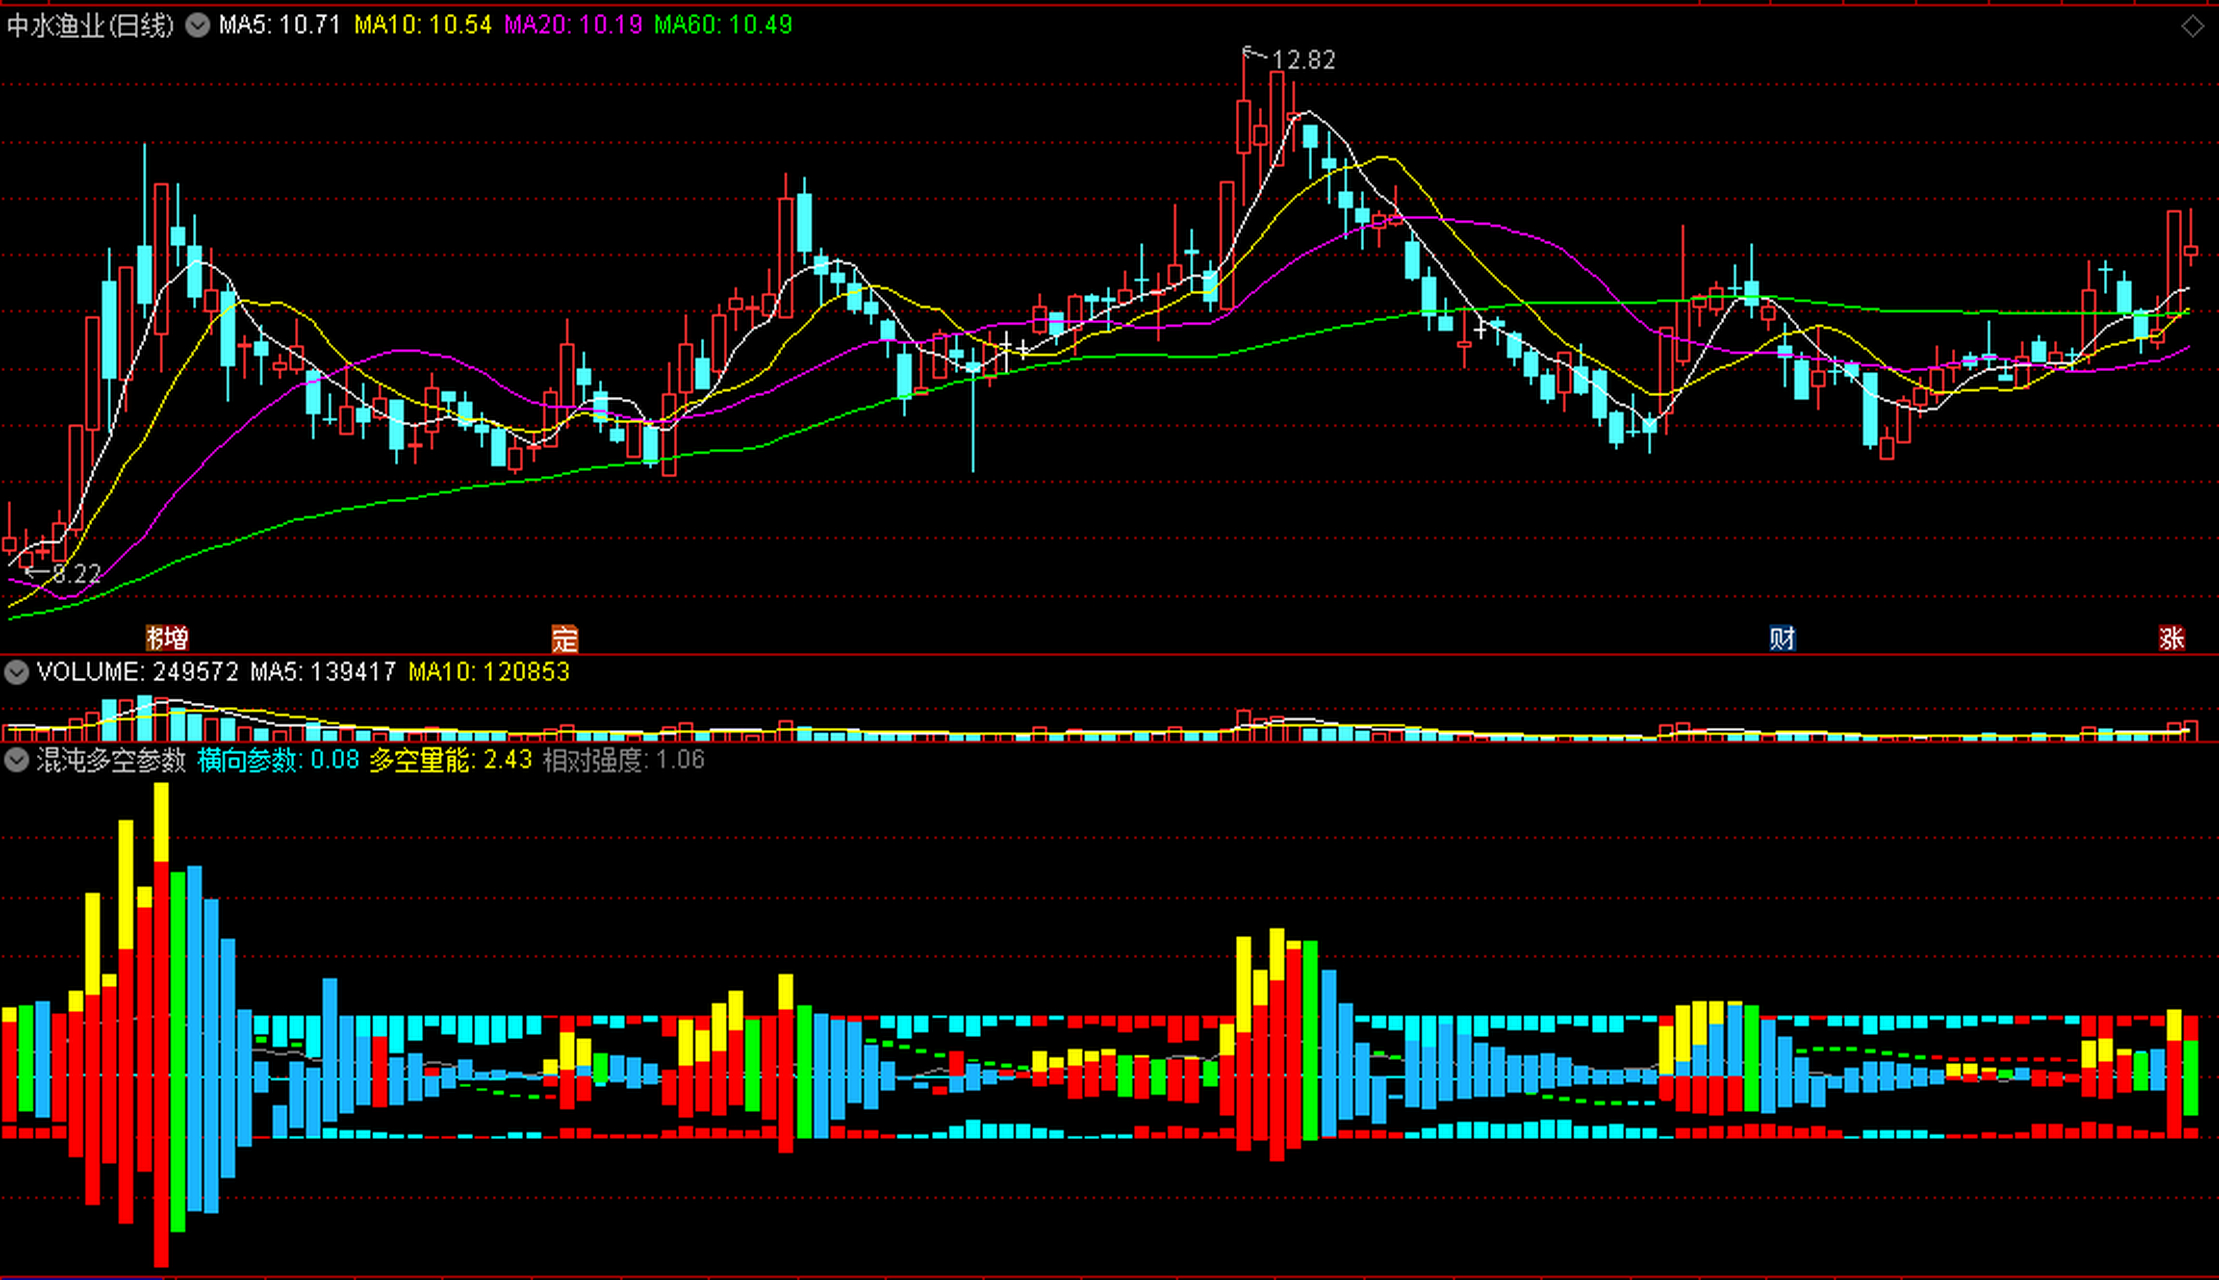Viewport: 2219px width, 1280px height.
Task: Click the 8.22 low price label
Action: pyautogui.click(x=77, y=574)
